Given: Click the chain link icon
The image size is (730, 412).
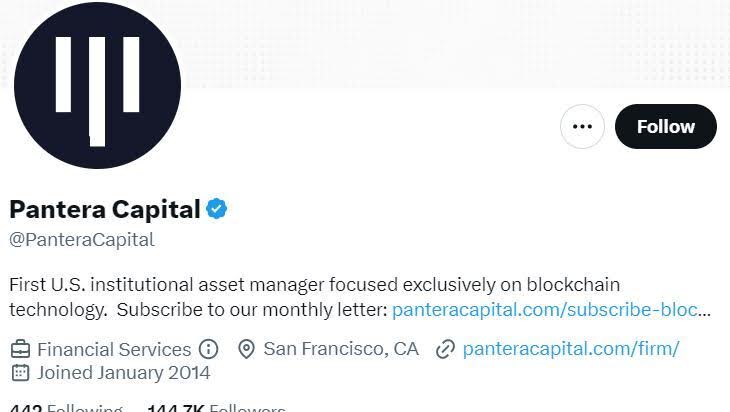Looking at the screenshot, I should point(445,349).
